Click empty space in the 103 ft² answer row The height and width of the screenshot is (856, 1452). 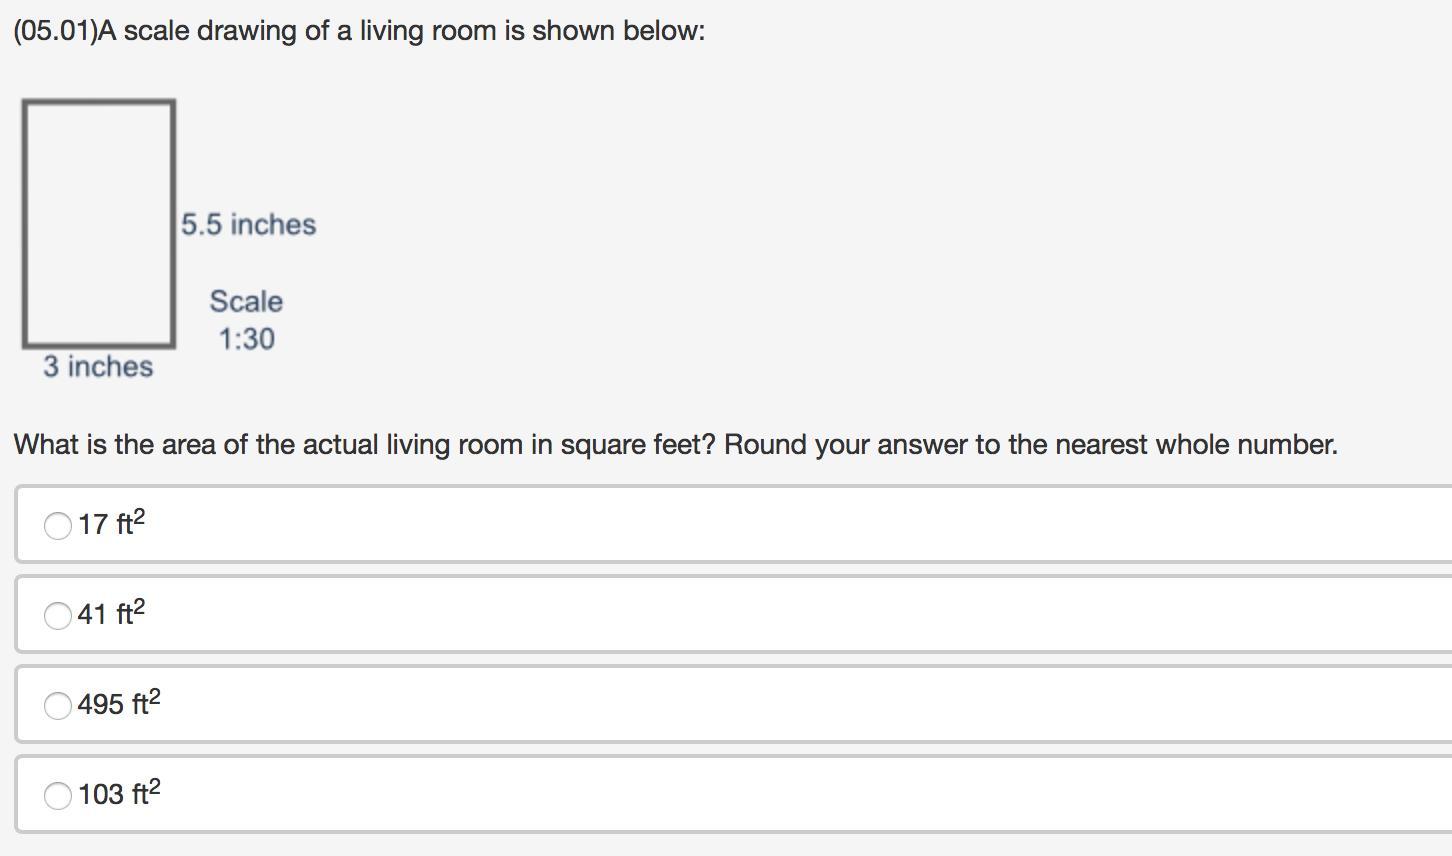click(800, 794)
